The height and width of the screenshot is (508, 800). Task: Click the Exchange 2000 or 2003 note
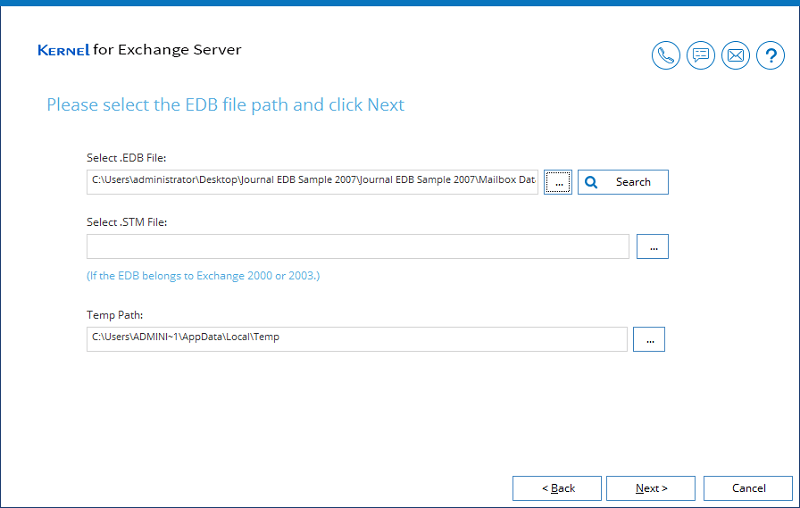pyautogui.click(x=203, y=276)
